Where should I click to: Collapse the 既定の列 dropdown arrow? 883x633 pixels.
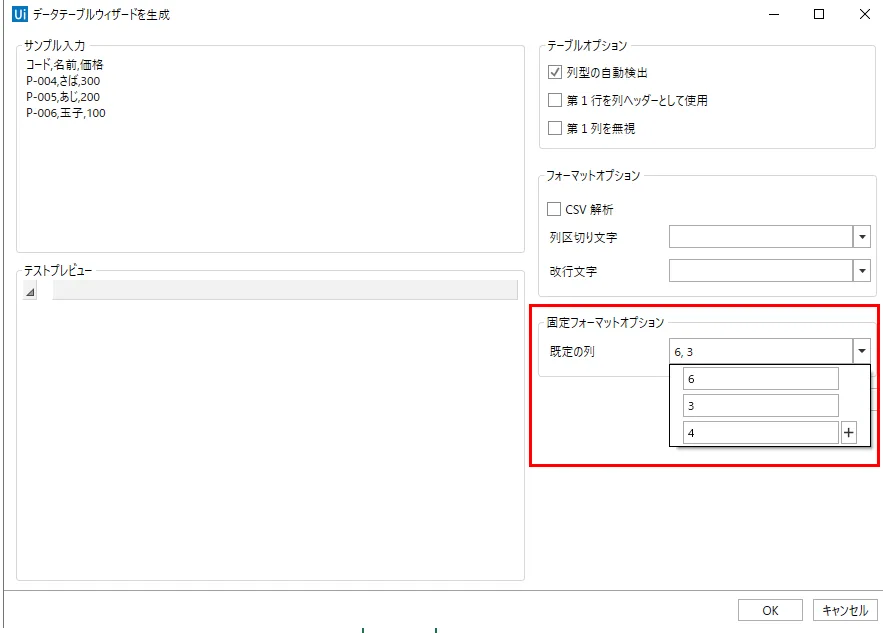point(861,351)
